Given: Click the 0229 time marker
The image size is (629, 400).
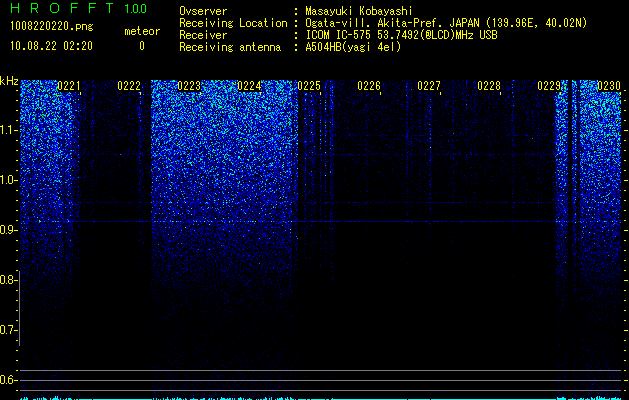Looking at the screenshot, I should [x=549, y=86].
